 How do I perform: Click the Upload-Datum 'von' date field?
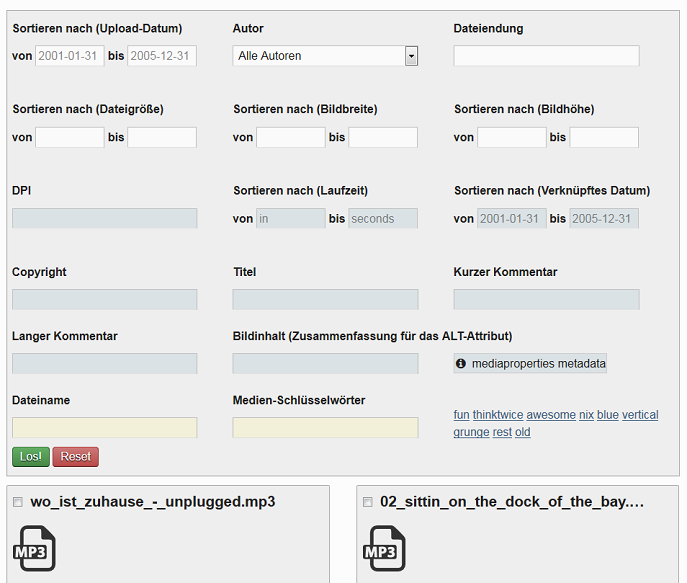click(70, 56)
